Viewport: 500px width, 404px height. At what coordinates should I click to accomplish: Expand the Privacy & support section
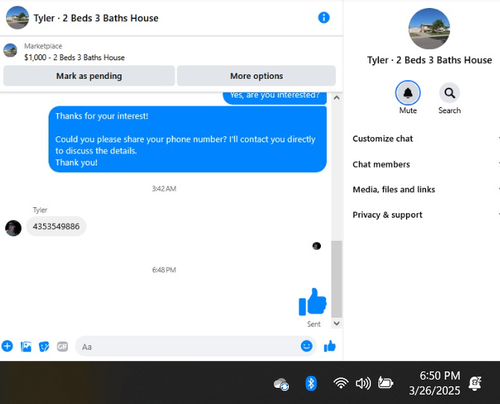tap(426, 215)
